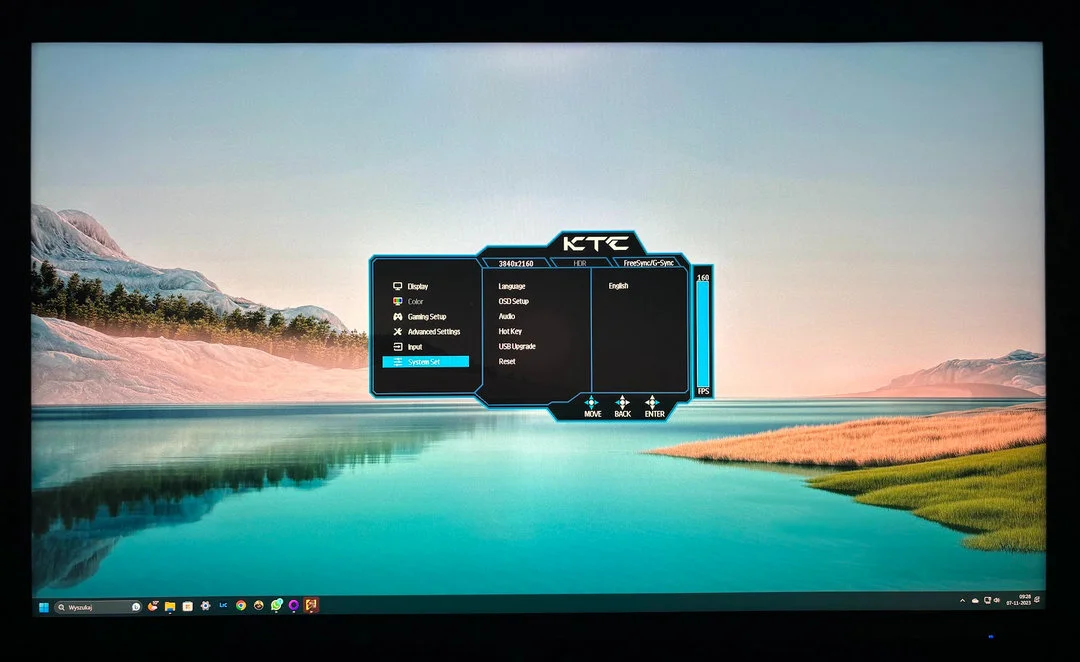1080x662 pixels.
Task: Click the highlighted System Set menu entry
Action: pos(425,362)
